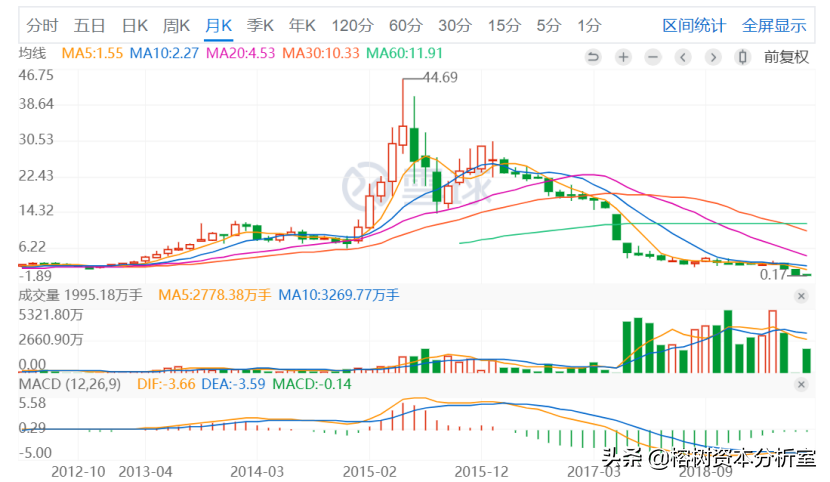
Task: Select the 周K weekly candlestick tab
Action: tap(176, 25)
